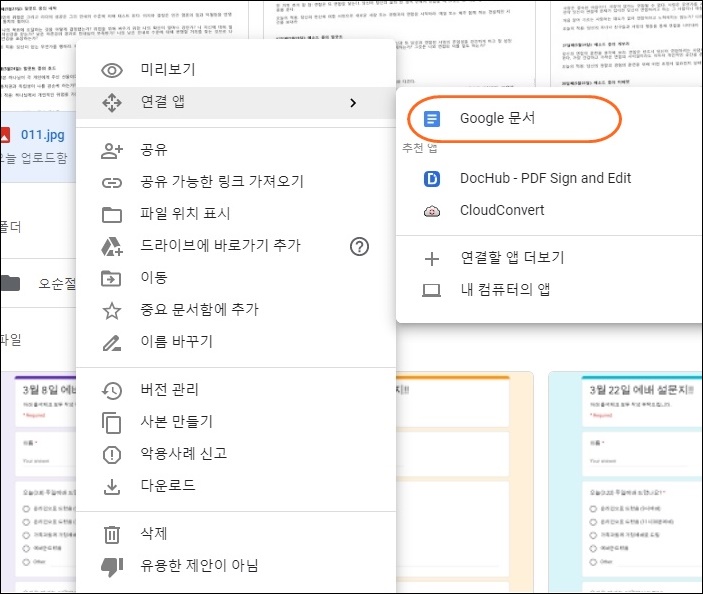Choose 이름 바꾸기 menu entry
This screenshot has height=594, width=703.
point(236,343)
